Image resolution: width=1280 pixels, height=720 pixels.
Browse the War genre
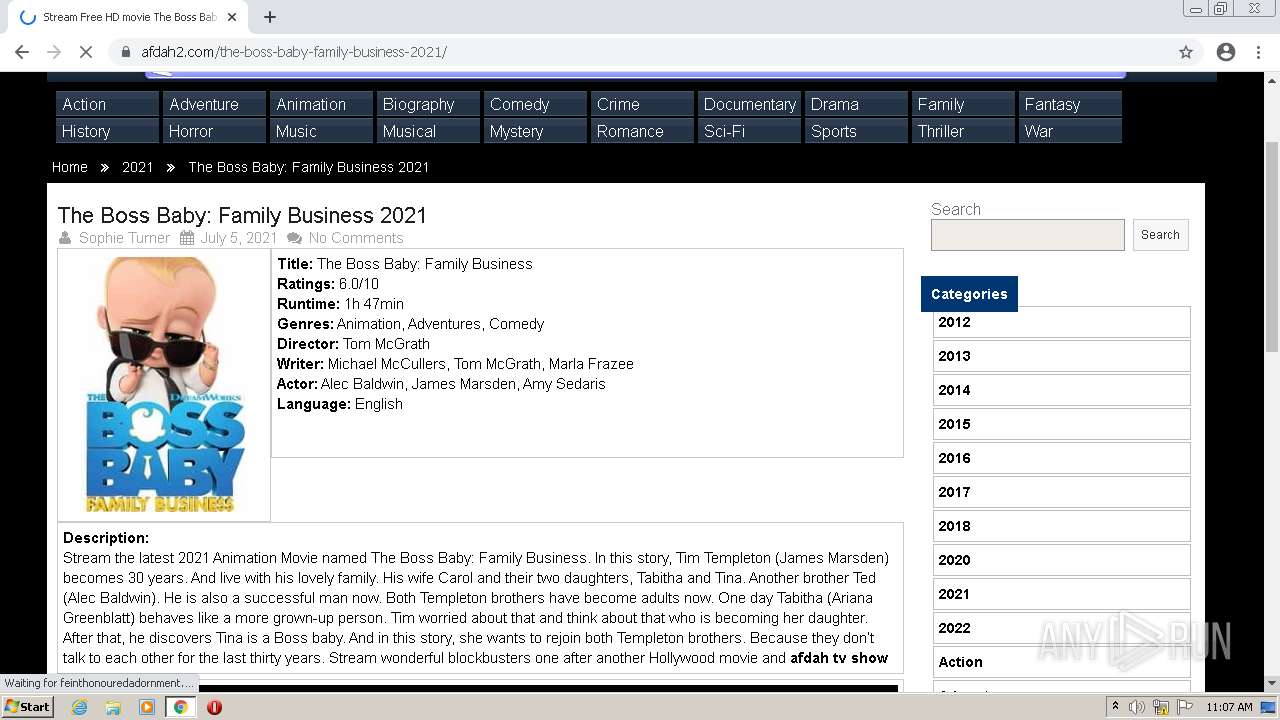point(1070,131)
